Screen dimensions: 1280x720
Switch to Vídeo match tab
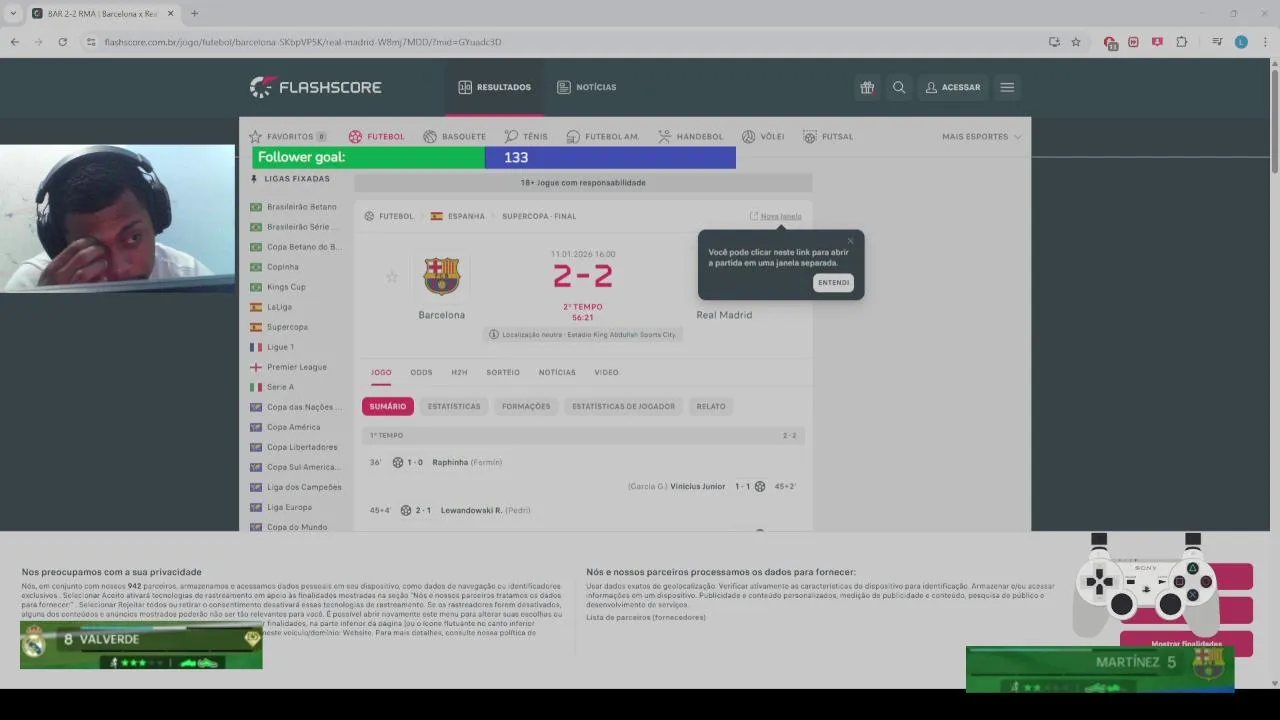click(606, 372)
